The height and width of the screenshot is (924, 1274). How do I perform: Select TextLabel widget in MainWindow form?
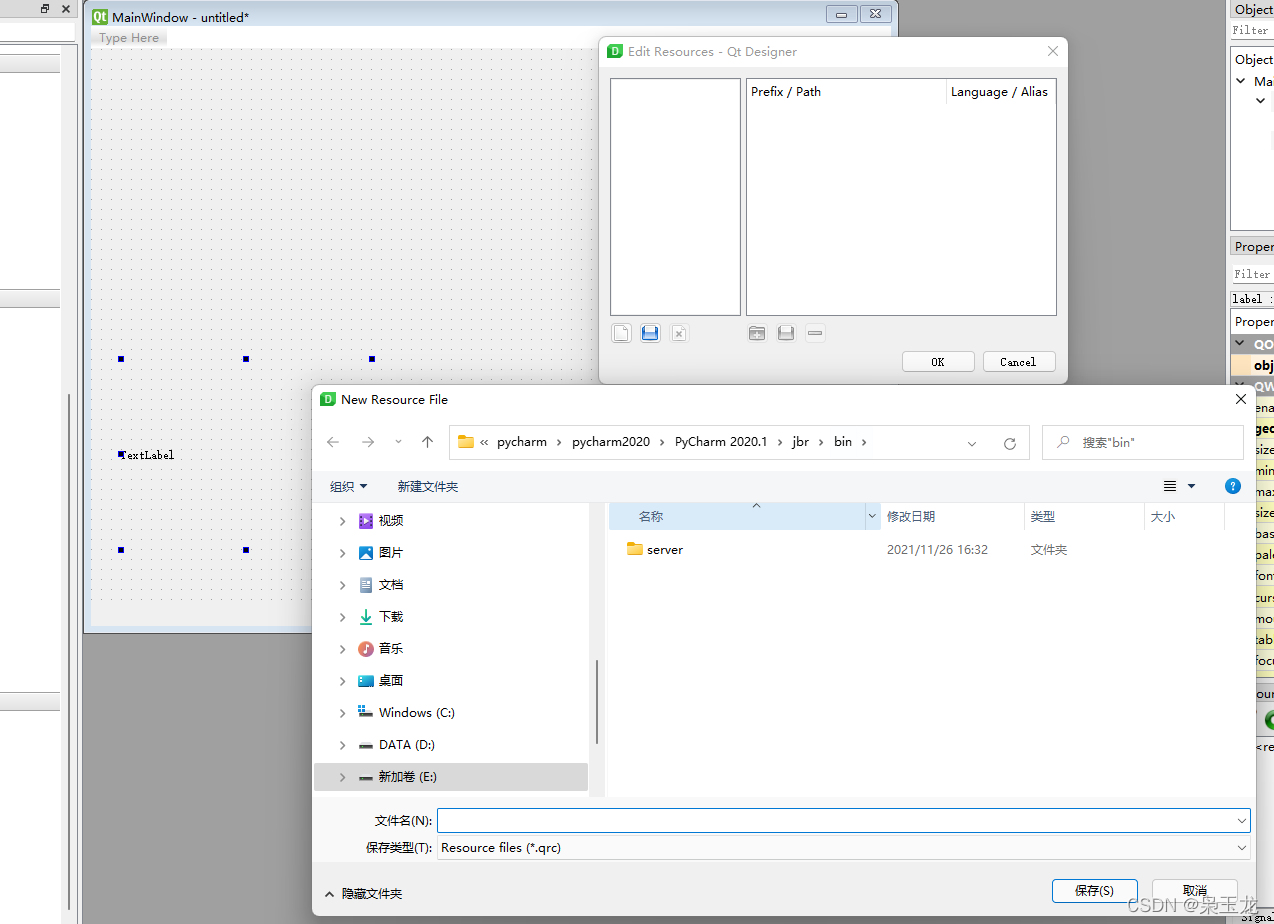click(x=147, y=455)
